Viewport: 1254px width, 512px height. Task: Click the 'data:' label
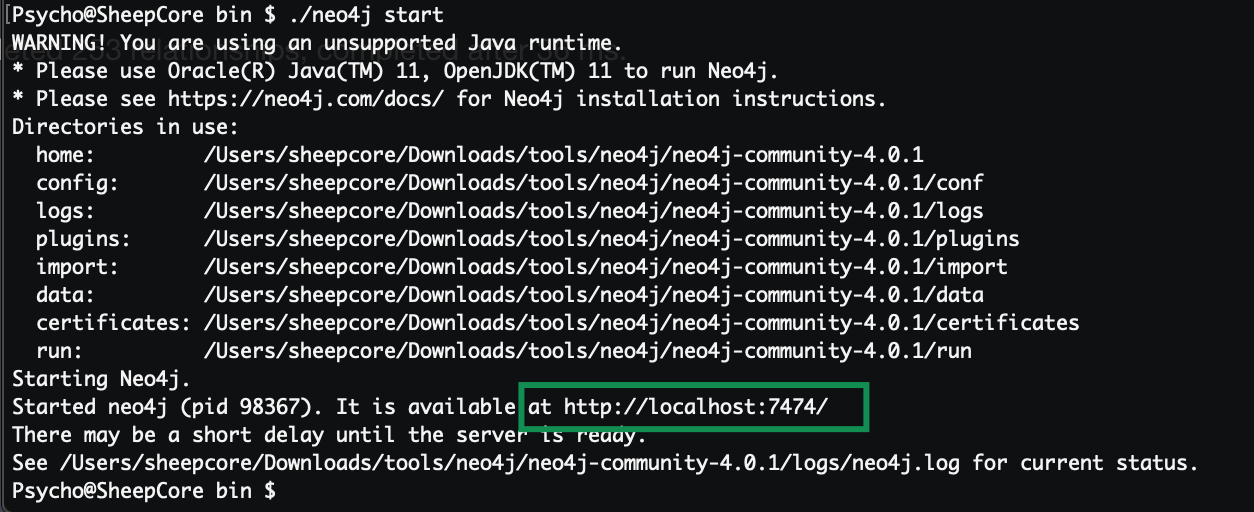(66, 296)
